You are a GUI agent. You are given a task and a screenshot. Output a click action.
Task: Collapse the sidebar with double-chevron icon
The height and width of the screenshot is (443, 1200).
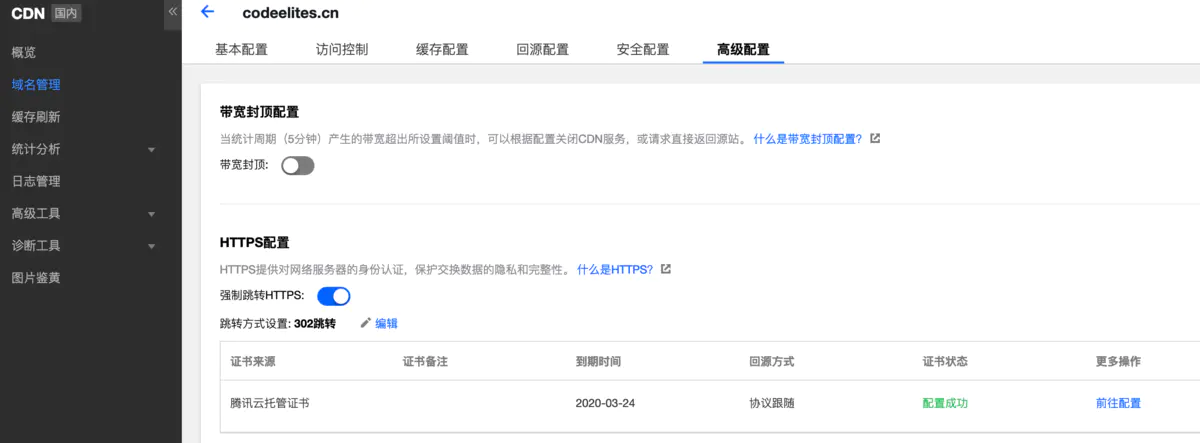(x=172, y=11)
